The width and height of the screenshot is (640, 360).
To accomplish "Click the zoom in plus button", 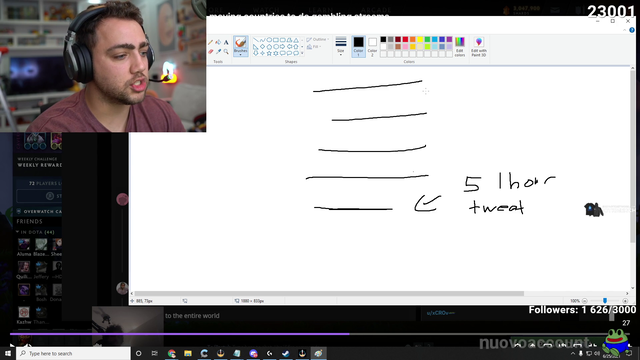I will (x=625, y=301).
